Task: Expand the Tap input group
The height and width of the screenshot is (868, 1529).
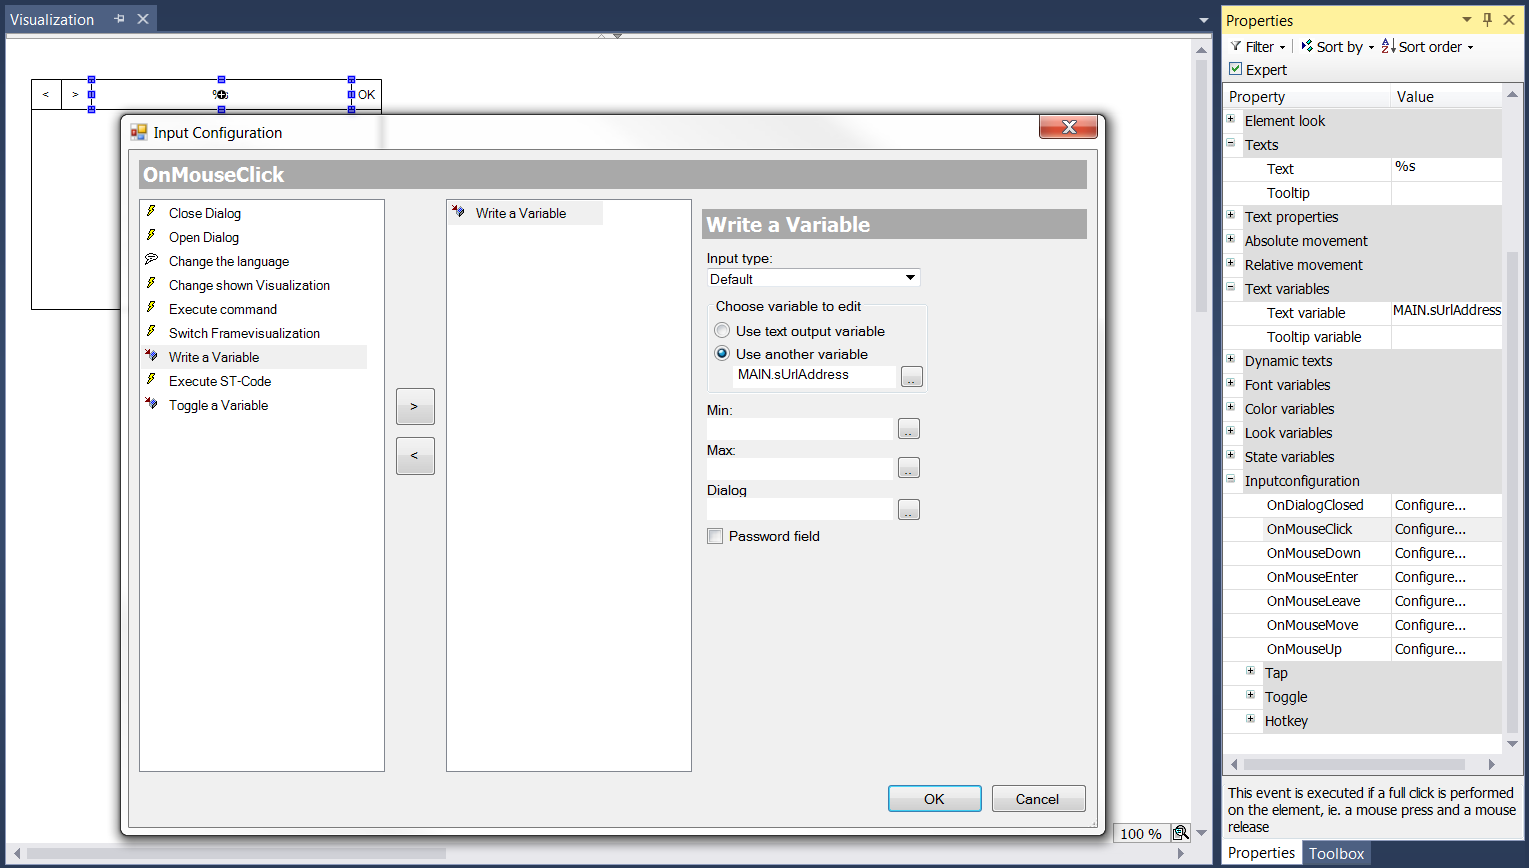Action: 1250,672
